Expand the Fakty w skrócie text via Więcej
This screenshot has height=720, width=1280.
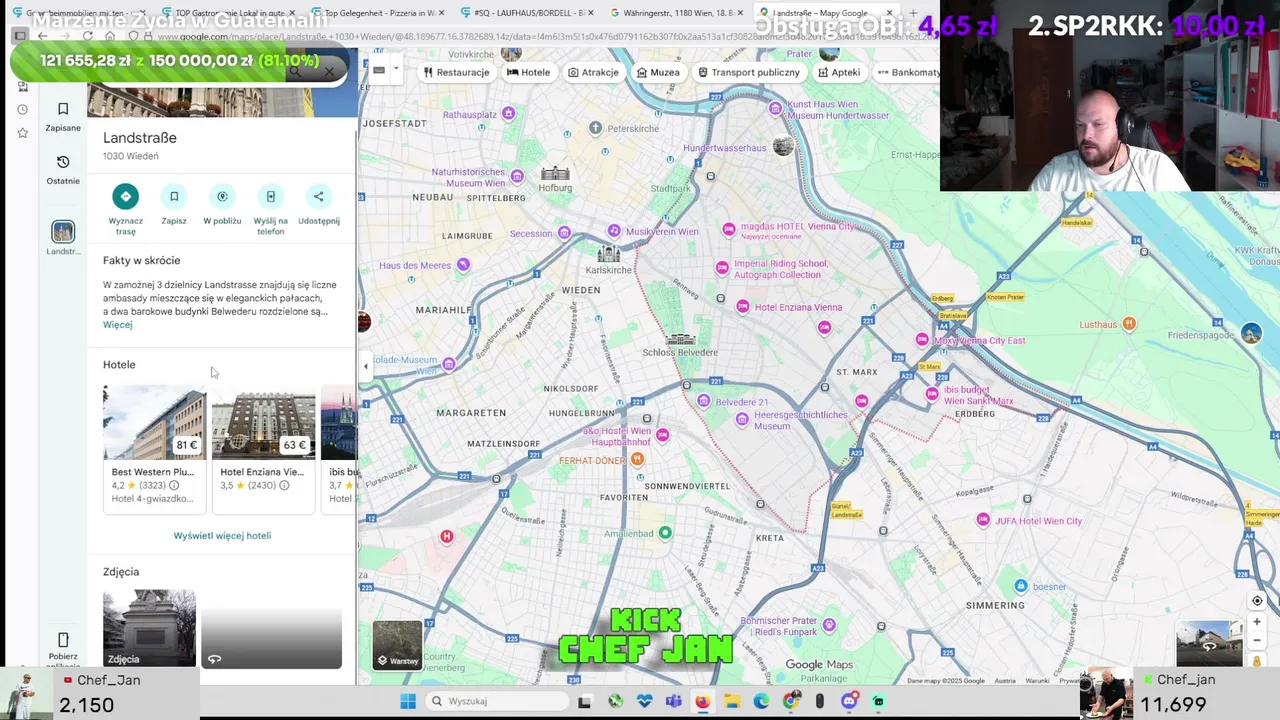pyautogui.click(x=117, y=325)
